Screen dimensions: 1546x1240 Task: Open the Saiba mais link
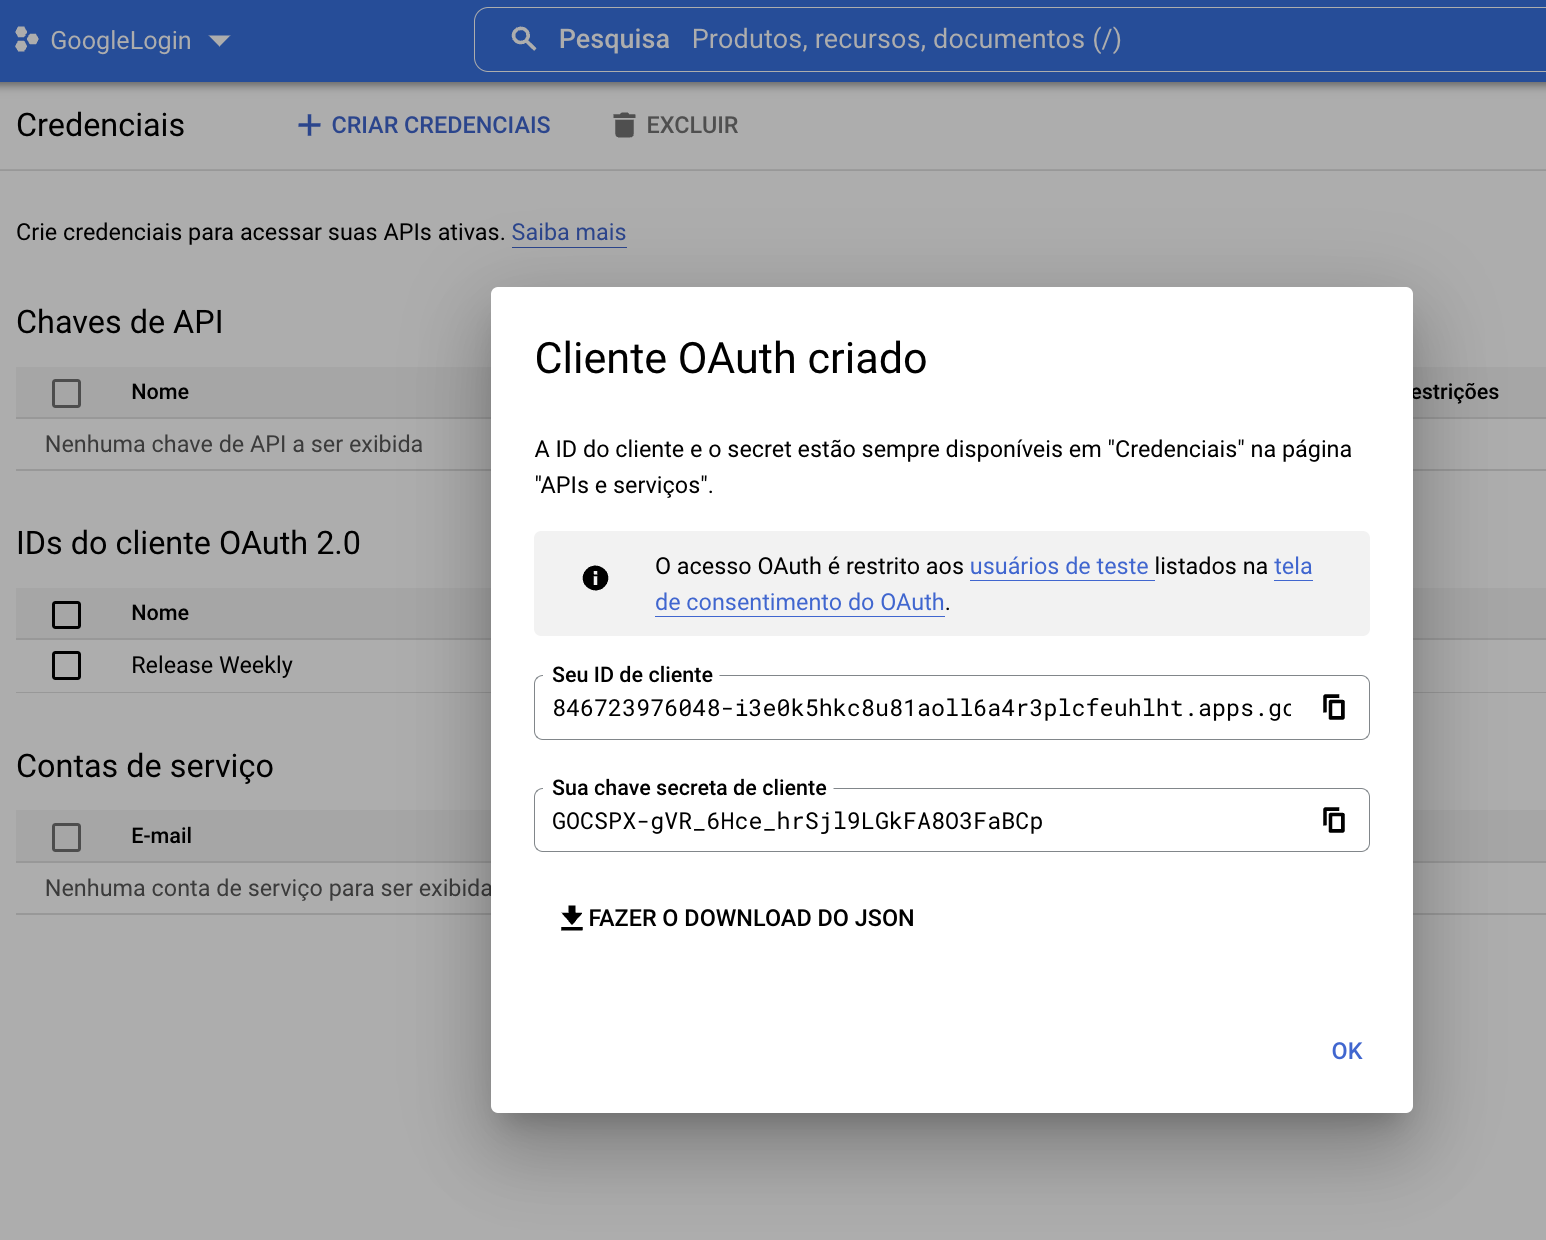click(x=569, y=232)
